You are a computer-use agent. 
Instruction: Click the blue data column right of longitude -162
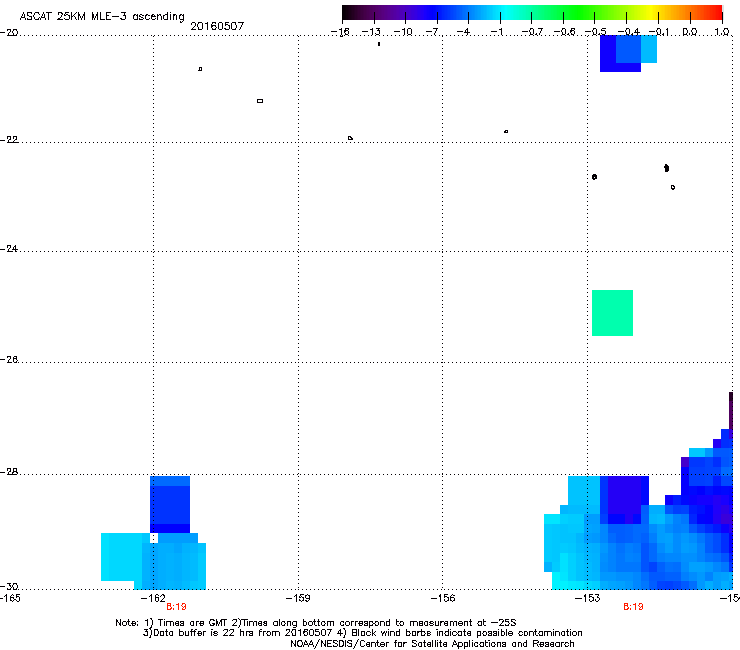coord(170,505)
